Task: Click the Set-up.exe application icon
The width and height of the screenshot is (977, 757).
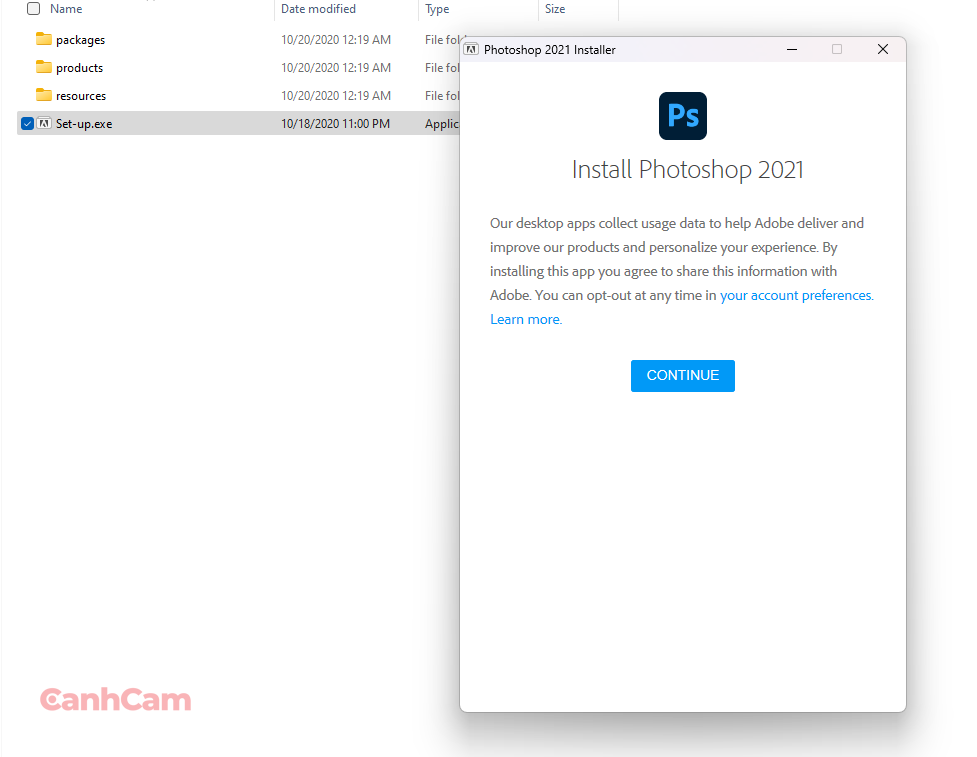Action: click(44, 123)
